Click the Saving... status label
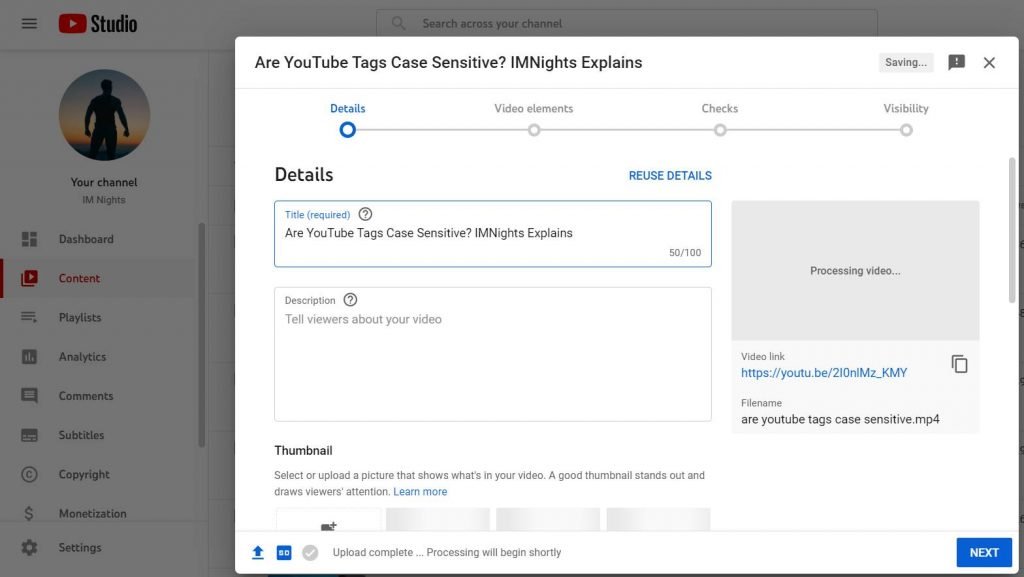Image resolution: width=1024 pixels, height=577 pixels. [906, 62]
